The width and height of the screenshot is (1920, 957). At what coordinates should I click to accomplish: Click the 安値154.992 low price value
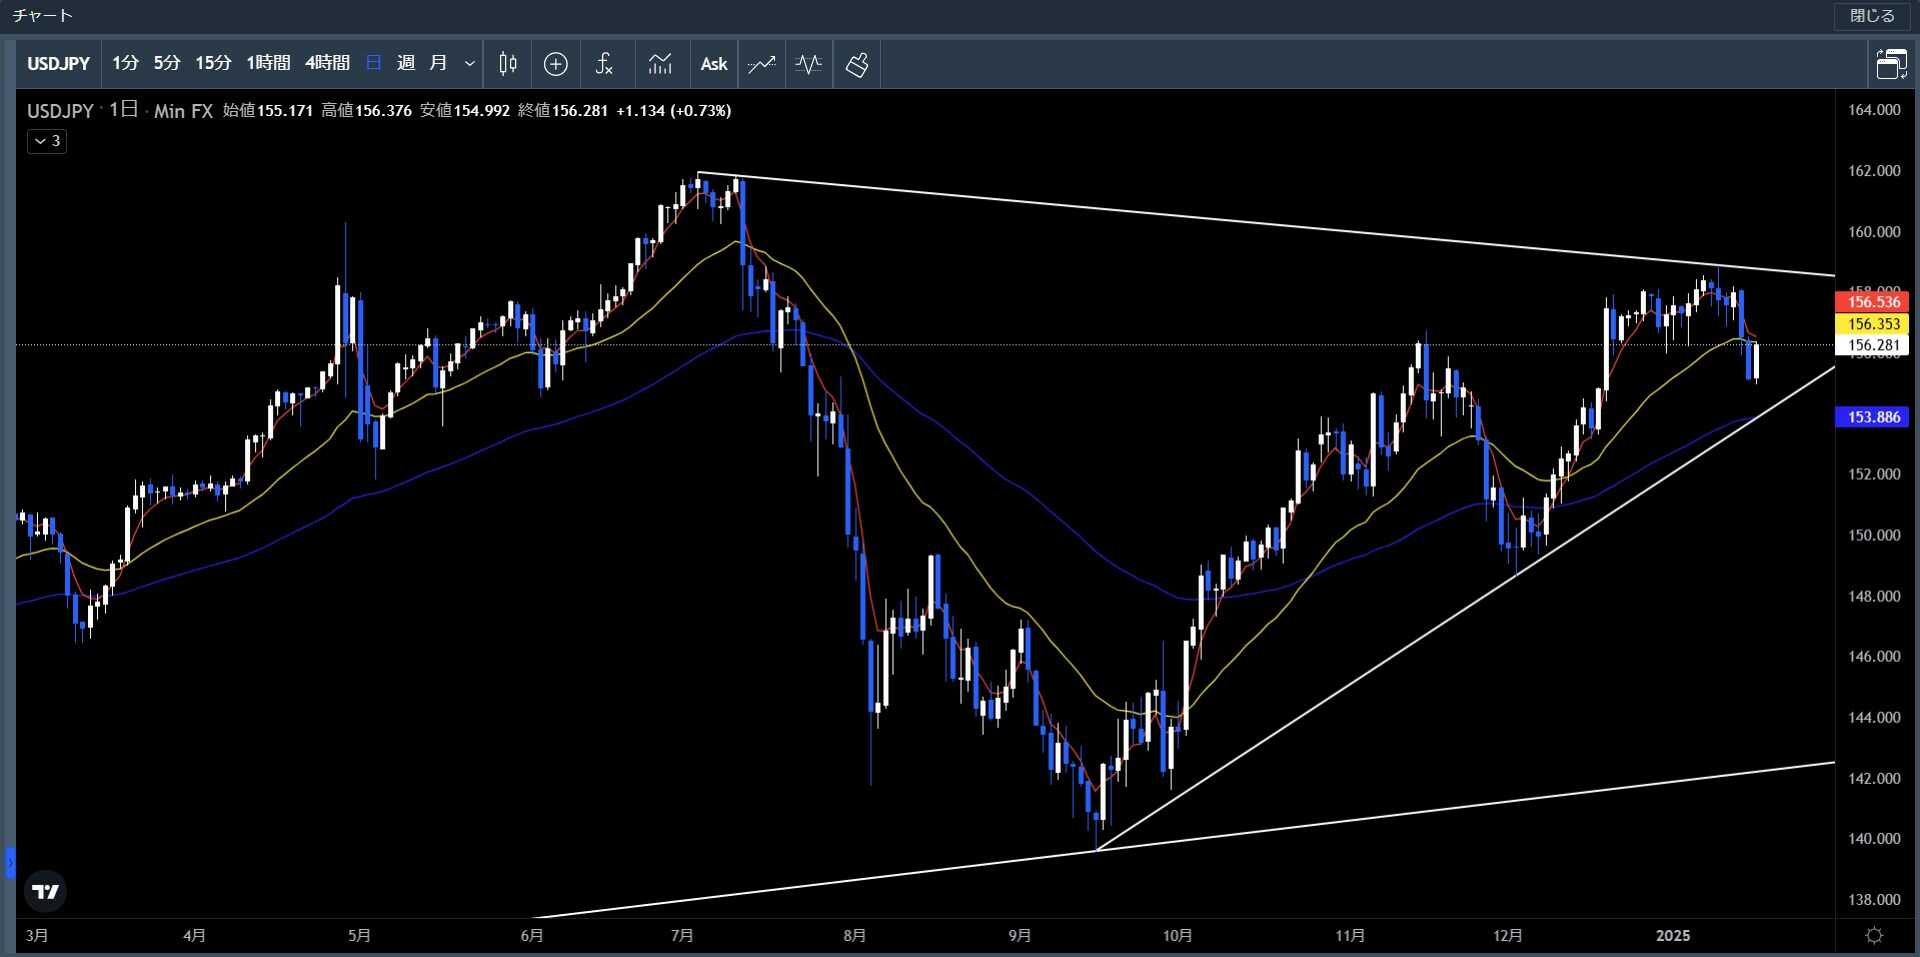(465, 111)
